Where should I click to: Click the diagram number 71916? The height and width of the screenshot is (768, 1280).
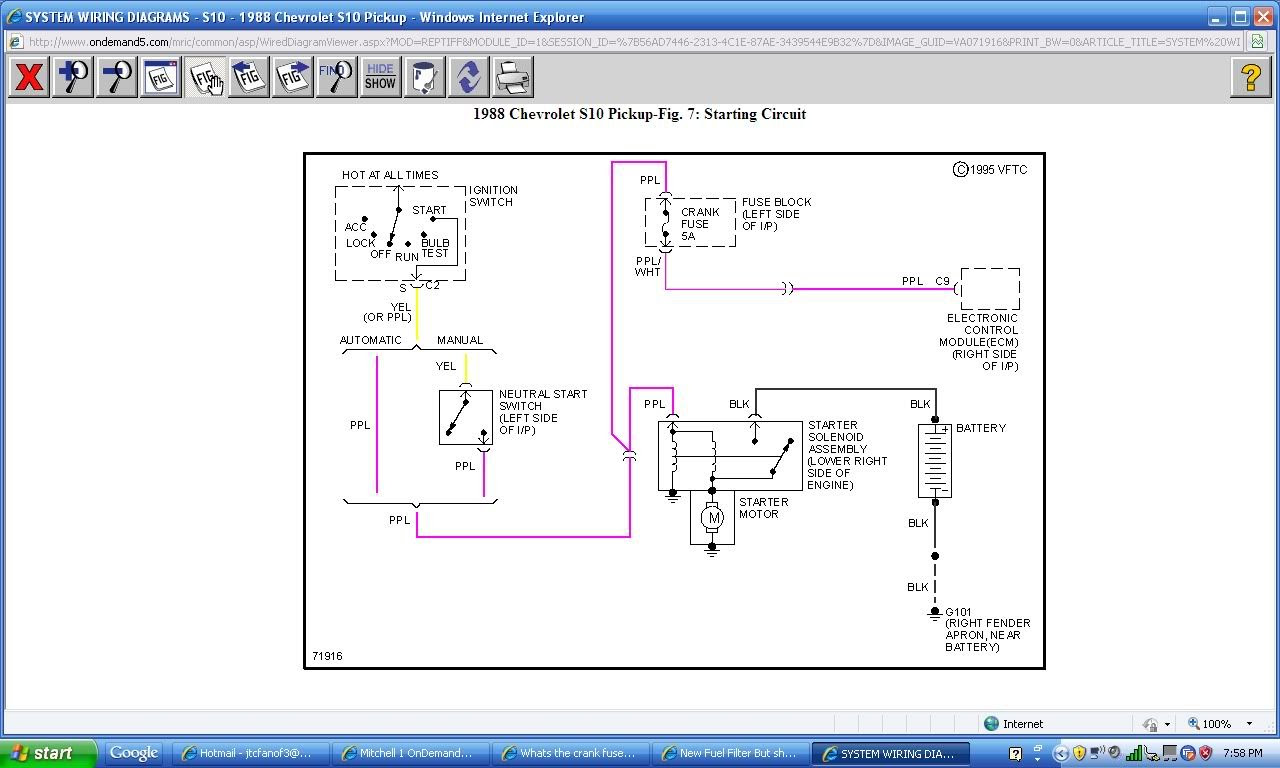coord(327,656)
